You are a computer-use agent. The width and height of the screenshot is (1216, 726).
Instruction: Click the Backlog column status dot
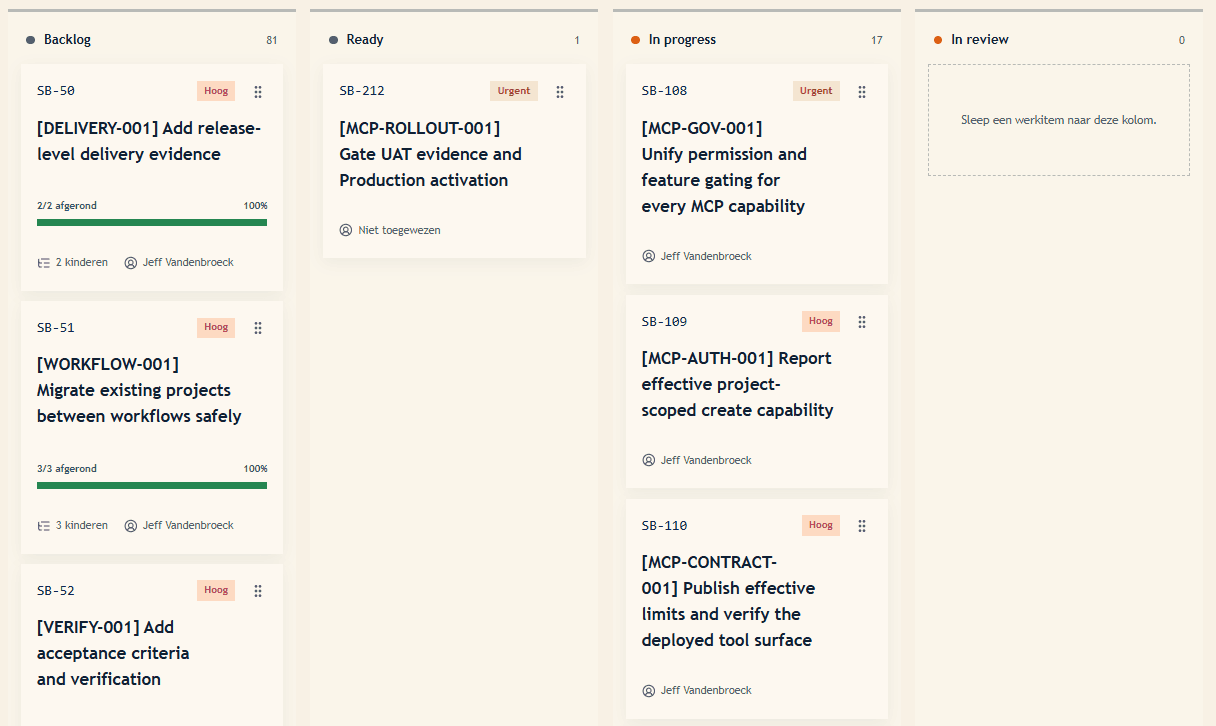point(31,40)
